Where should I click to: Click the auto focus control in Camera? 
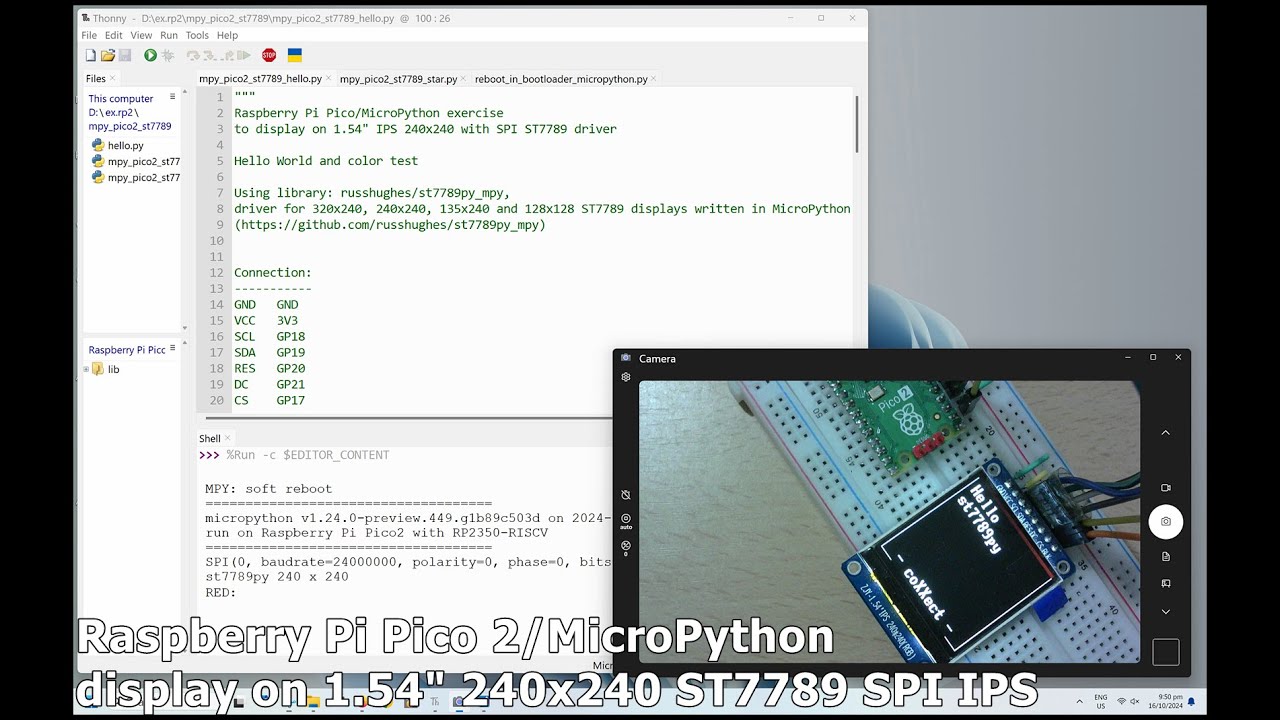626,521
